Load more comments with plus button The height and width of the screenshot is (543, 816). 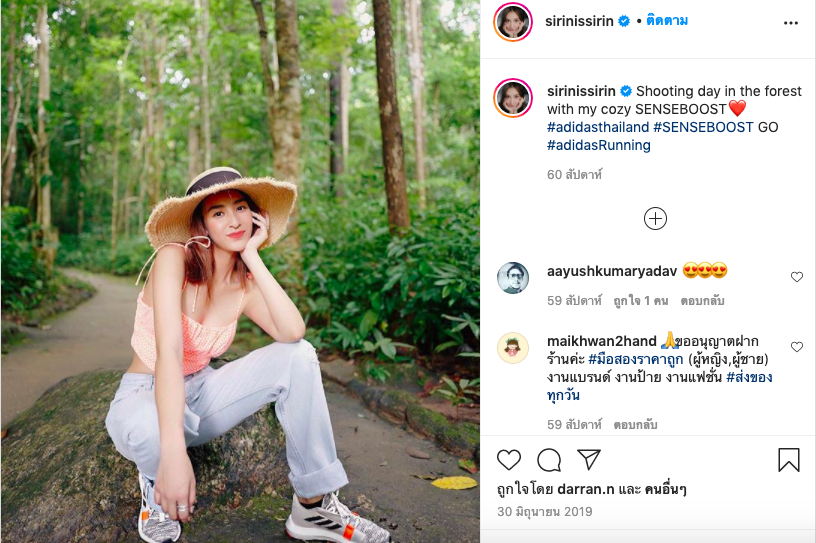point(655,219)
